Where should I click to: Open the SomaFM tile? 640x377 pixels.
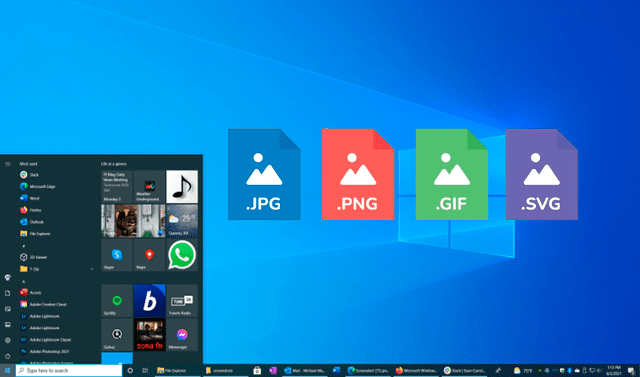(x=149, y=335)
